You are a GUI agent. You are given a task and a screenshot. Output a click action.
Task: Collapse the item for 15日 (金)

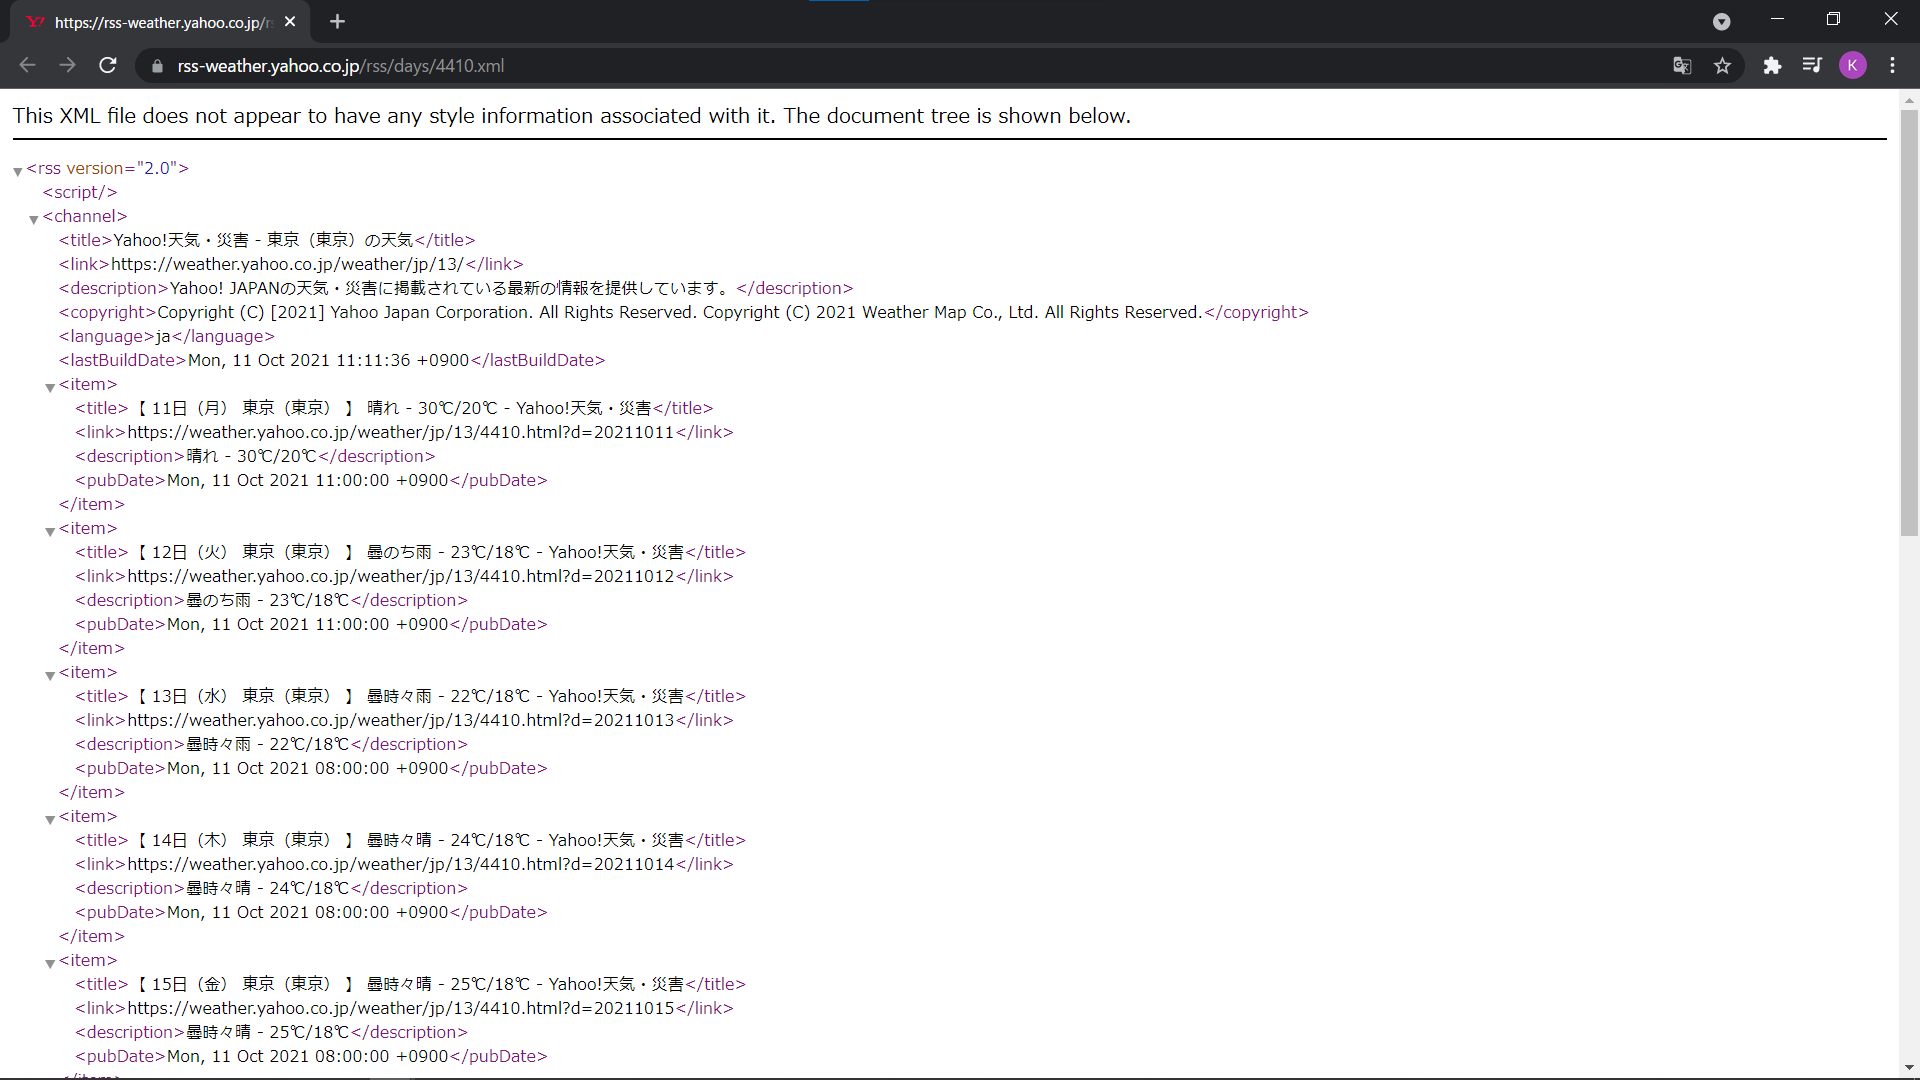click(50, 963)
